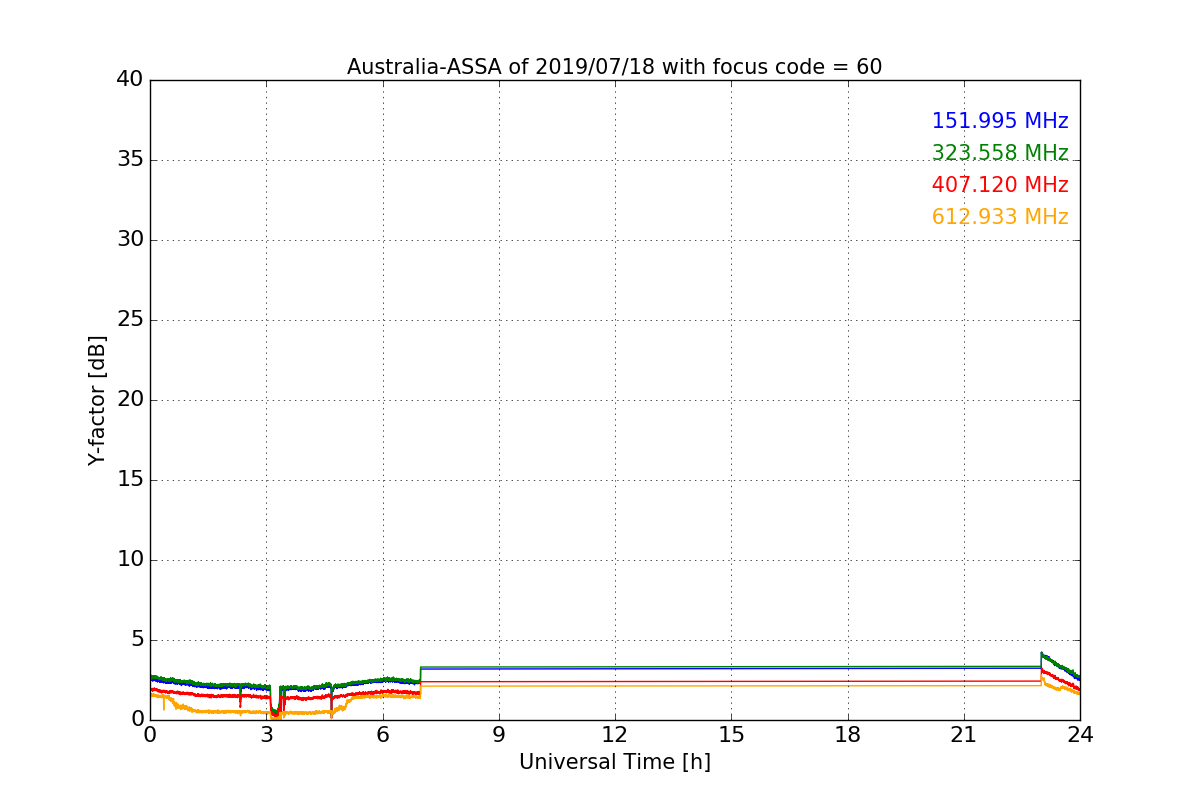Viewport: 1200px width, 800px height.
Task: Click the x-axis tick label 15
Action: pos(731,735)
